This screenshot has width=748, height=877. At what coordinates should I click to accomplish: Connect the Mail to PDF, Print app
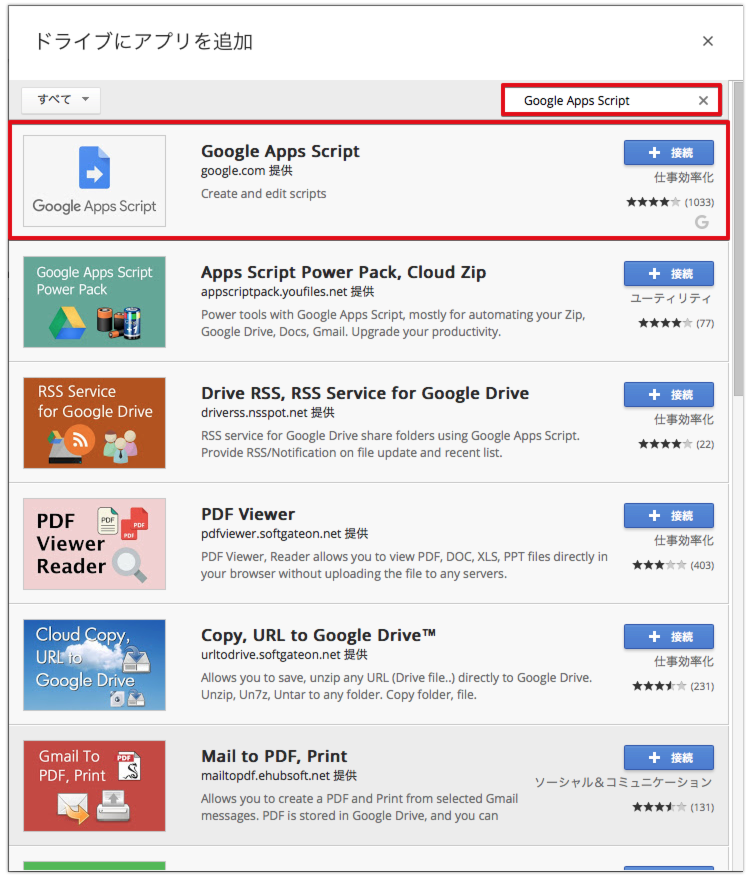point(668,757)
